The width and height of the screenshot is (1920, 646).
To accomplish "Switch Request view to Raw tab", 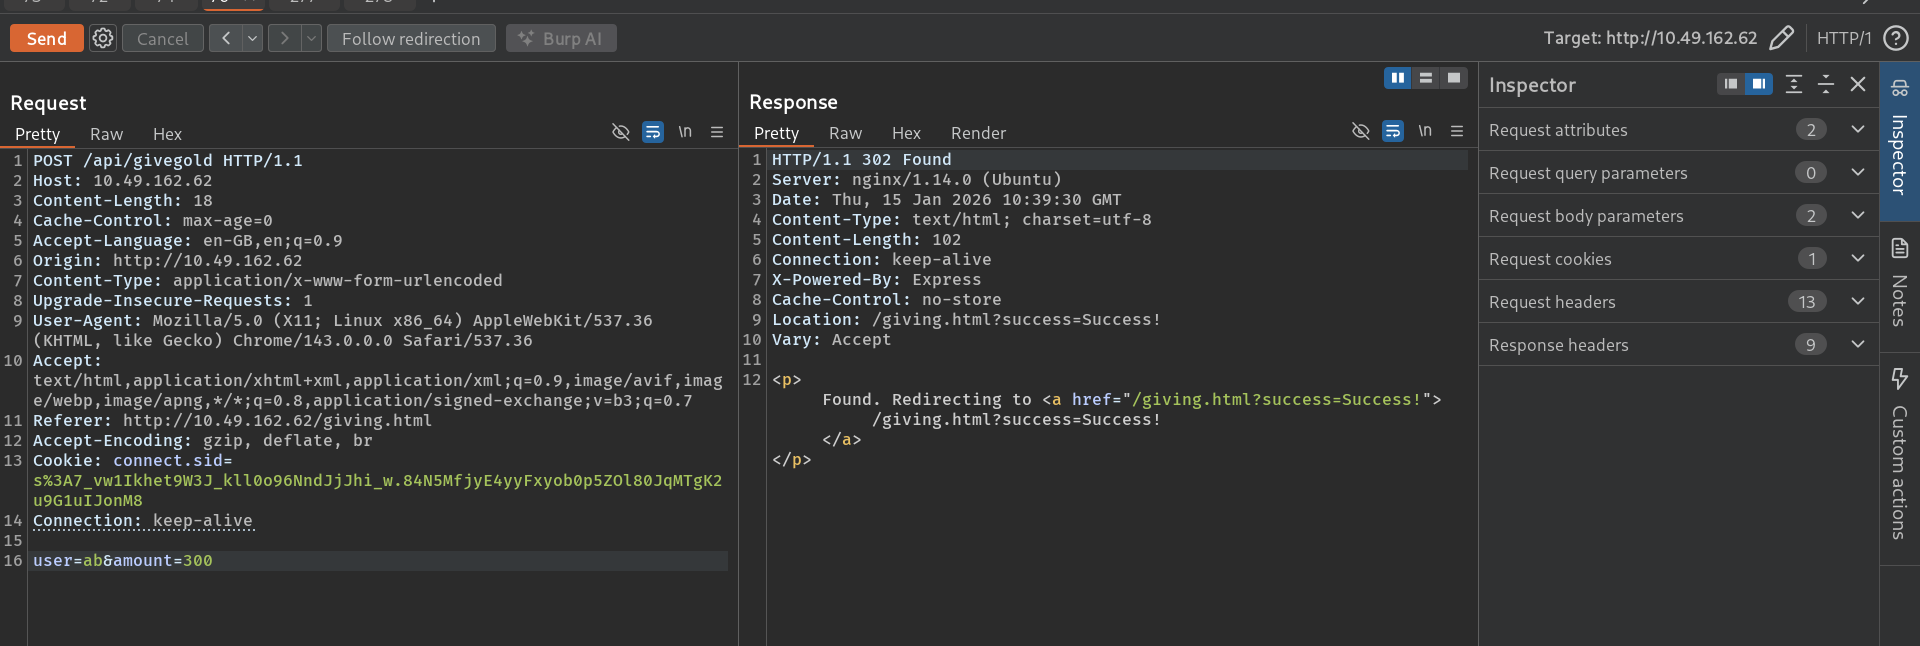I will click(x=106, y=134).
